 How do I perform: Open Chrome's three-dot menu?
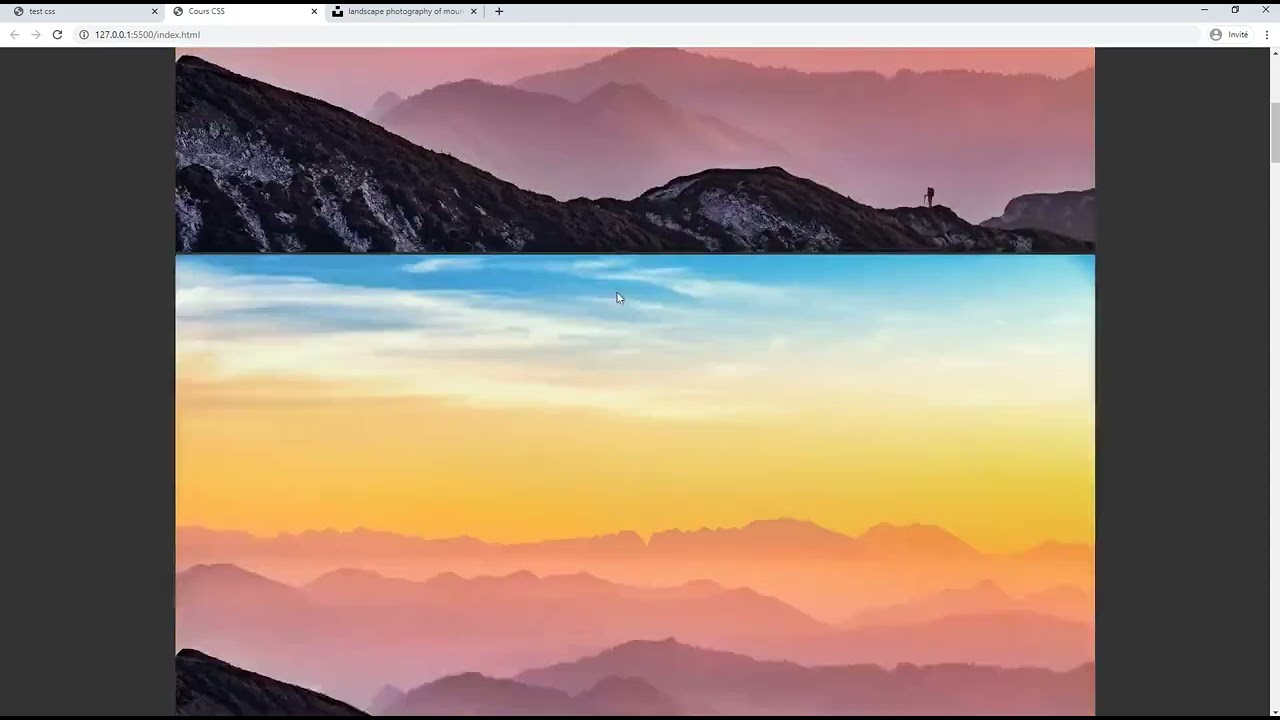(1267, 34)
